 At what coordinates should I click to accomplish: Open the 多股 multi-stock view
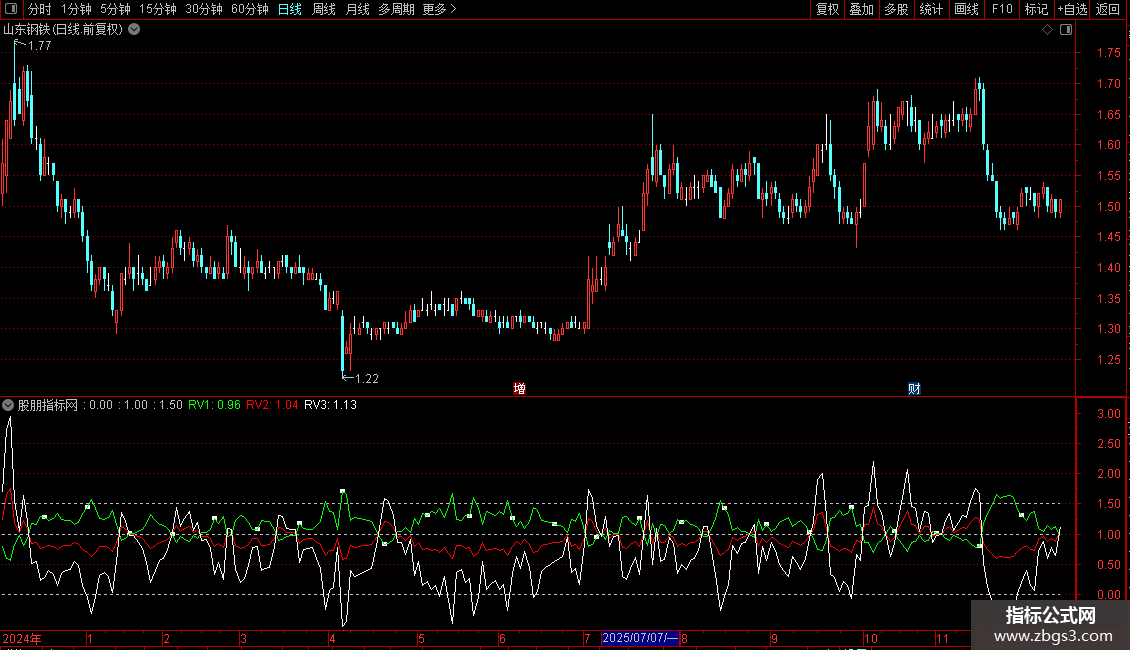[896, 9]
